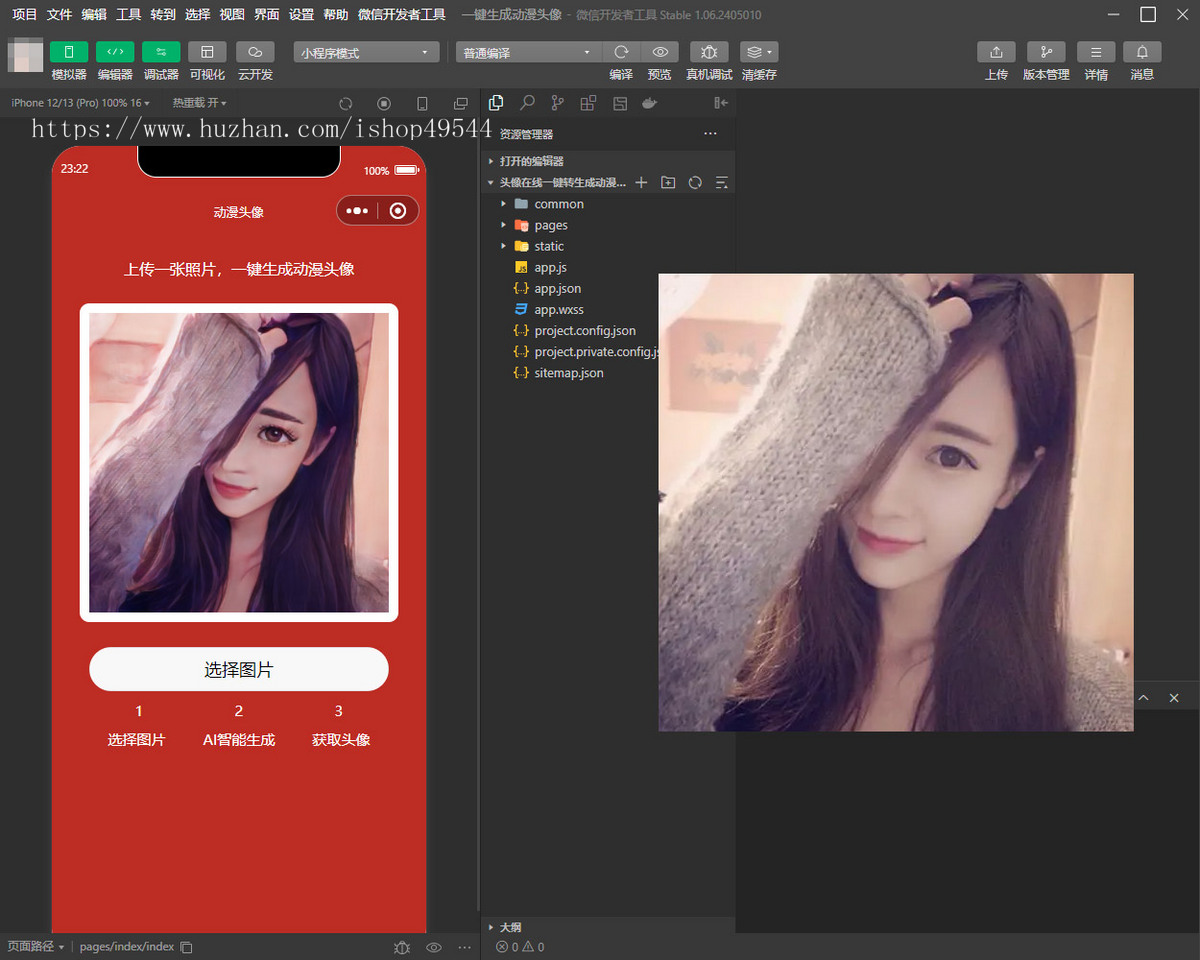1200x960 pixels.
Task: Open the Explorer files icon
Action: [496, 102]
